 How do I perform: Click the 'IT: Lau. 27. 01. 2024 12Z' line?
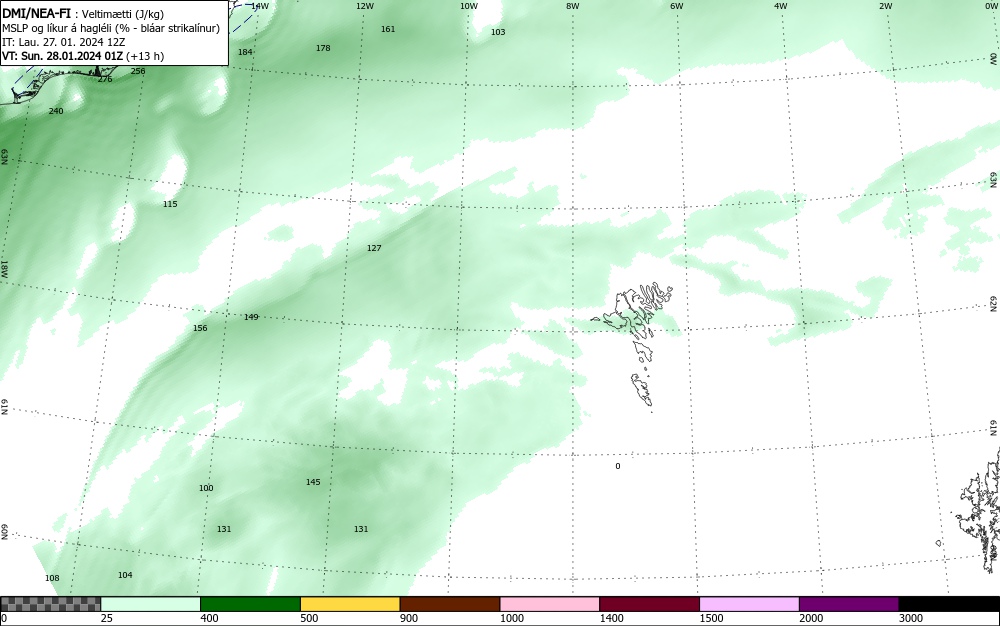[x=64, y=42]
